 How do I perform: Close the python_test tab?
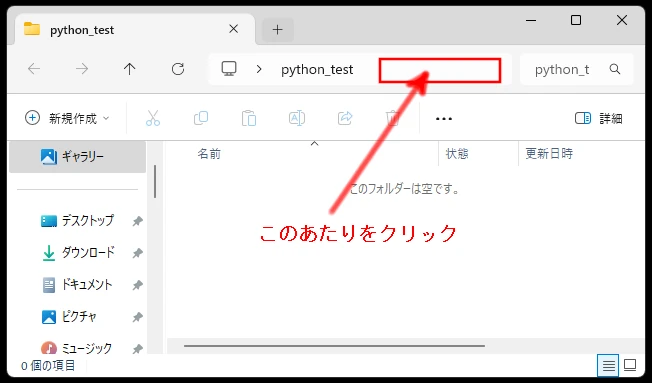click(234, 29)
